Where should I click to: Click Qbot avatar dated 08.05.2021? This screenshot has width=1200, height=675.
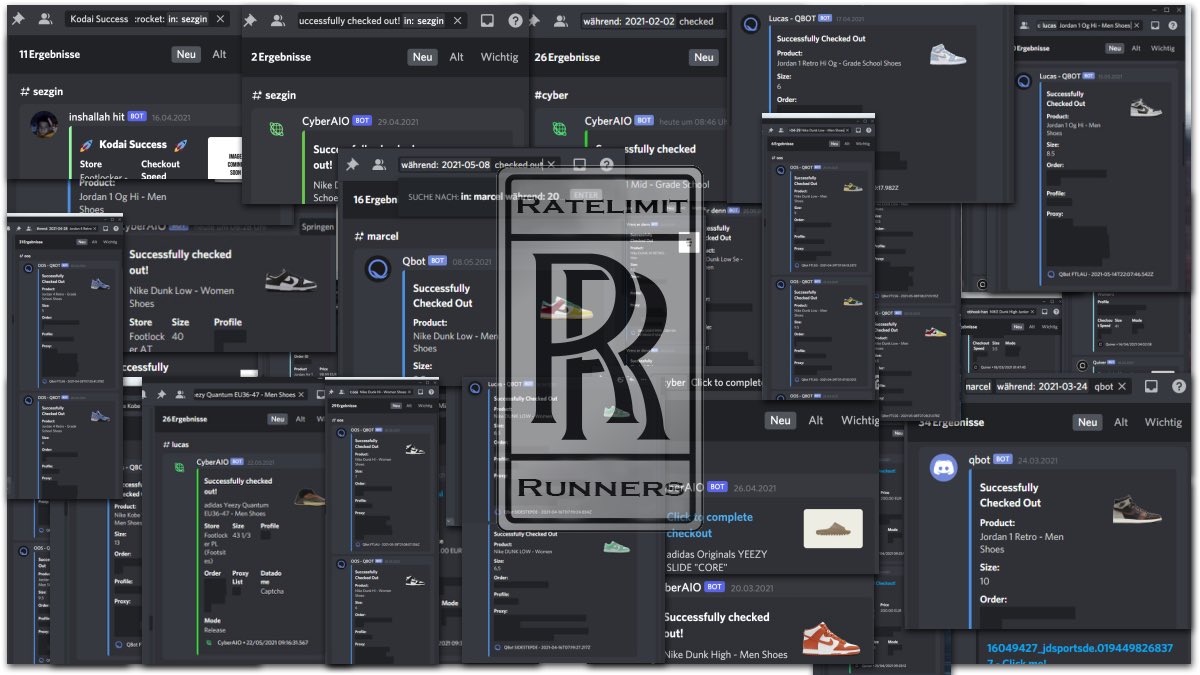(x=378, y=269)
